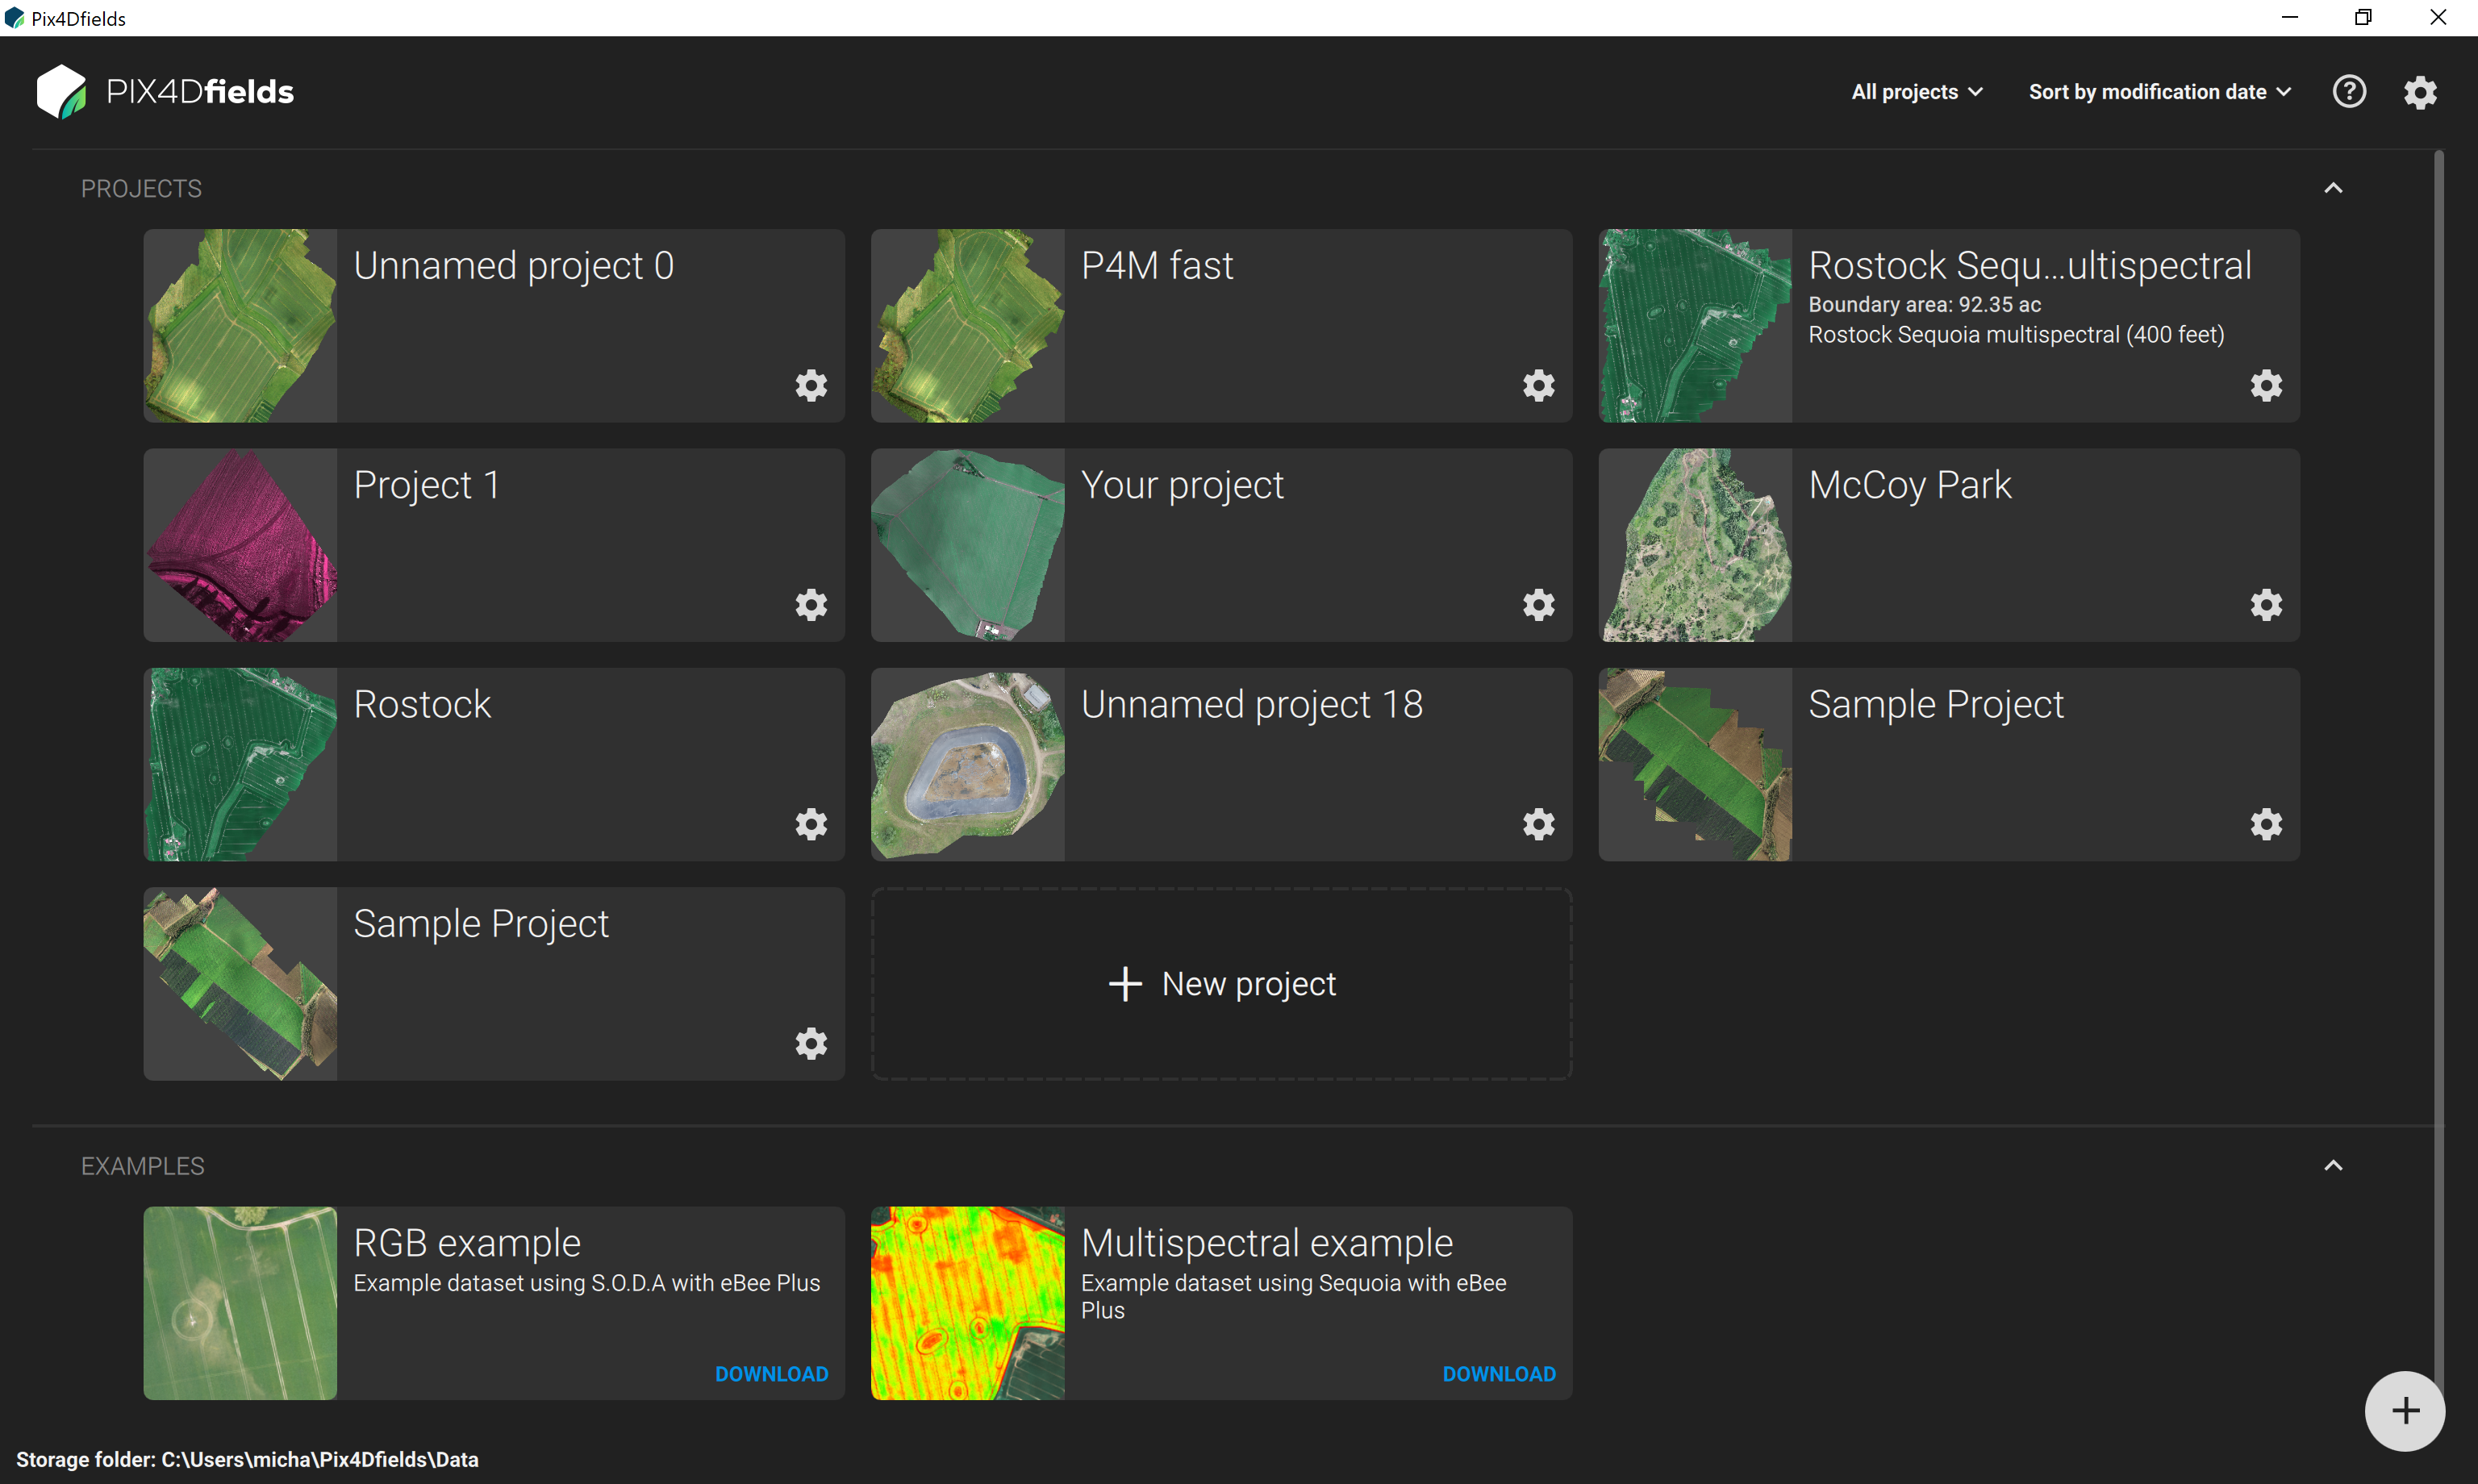Image resolution: width=2478 pixels, height=1484 pixels.
Task: Create a New project
Action: (x=1221, y=984)
